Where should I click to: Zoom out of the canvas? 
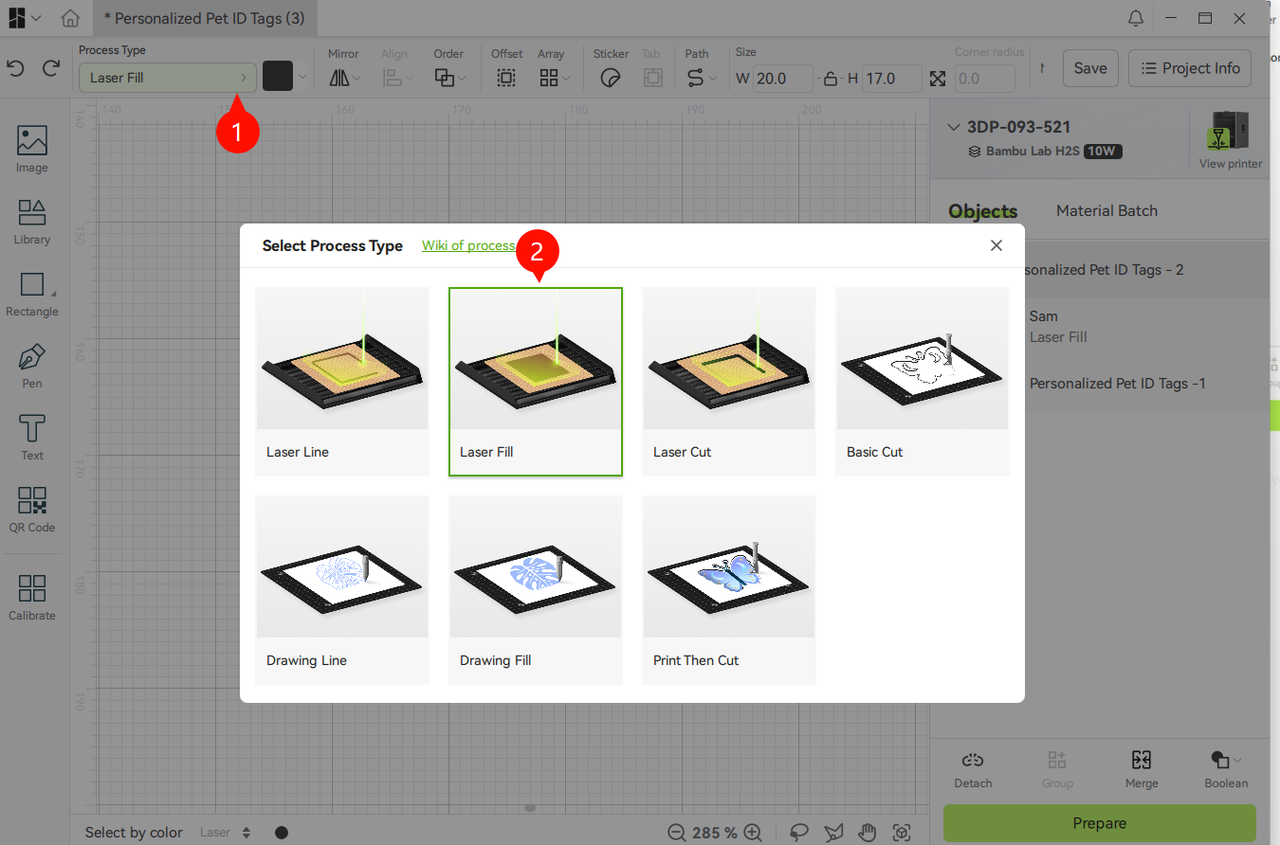tap(677, 832)
